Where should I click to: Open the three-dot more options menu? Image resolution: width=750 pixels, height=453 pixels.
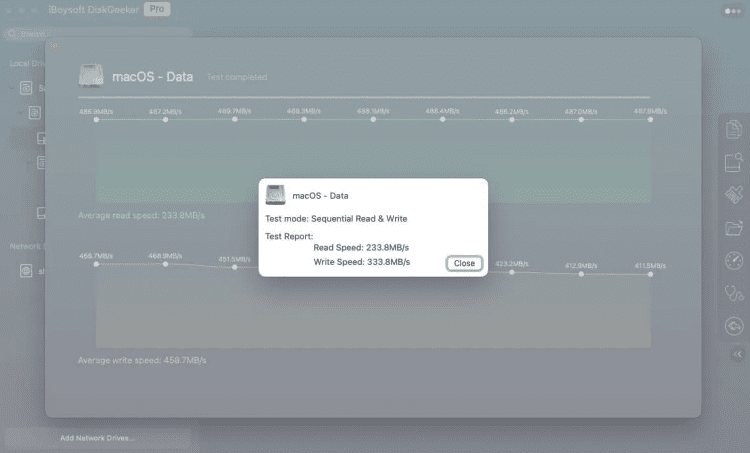click(732, 10)
